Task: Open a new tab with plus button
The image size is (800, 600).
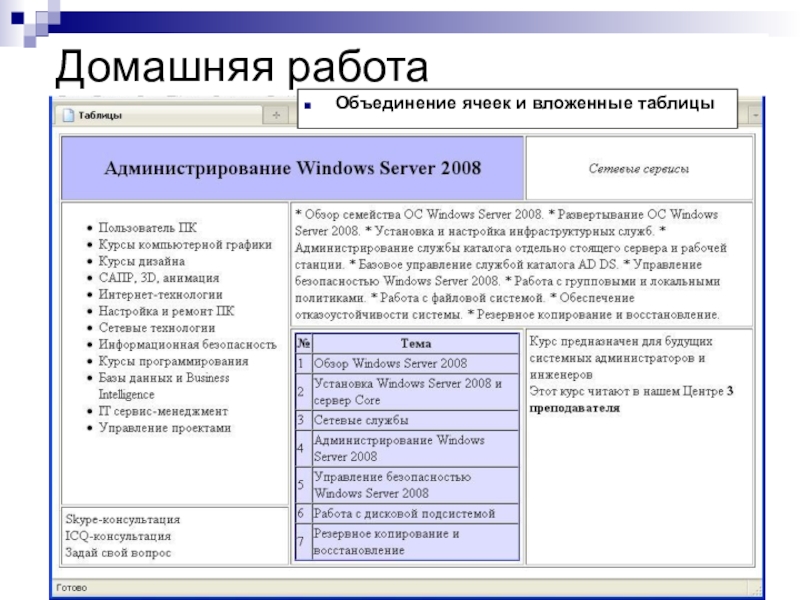Action: coord(276,115)
